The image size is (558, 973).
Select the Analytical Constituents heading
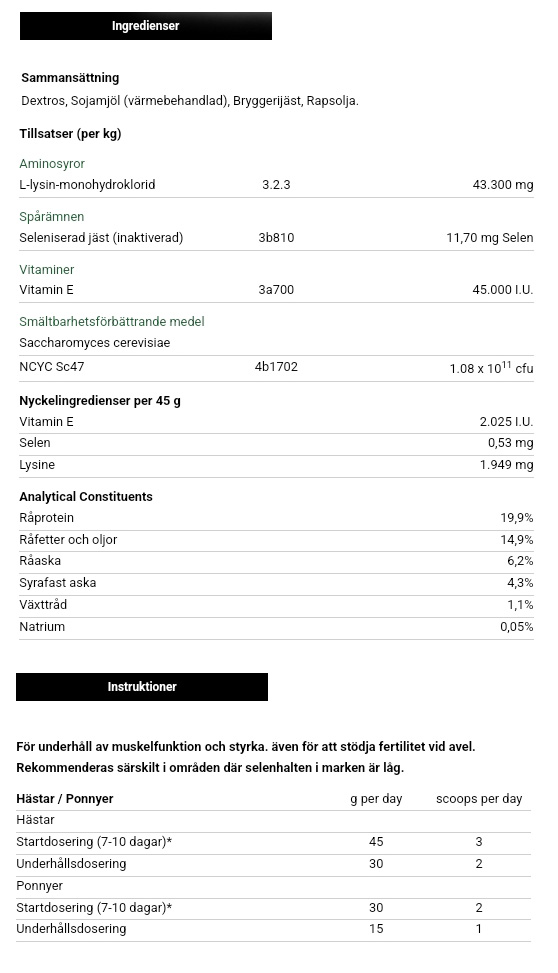[86, 496]
